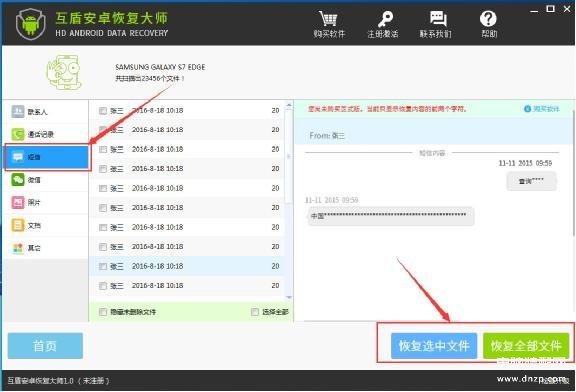576x392 pixels.
Task: Open the 购买软件 shopping cart icon
Action: [328, 19]
